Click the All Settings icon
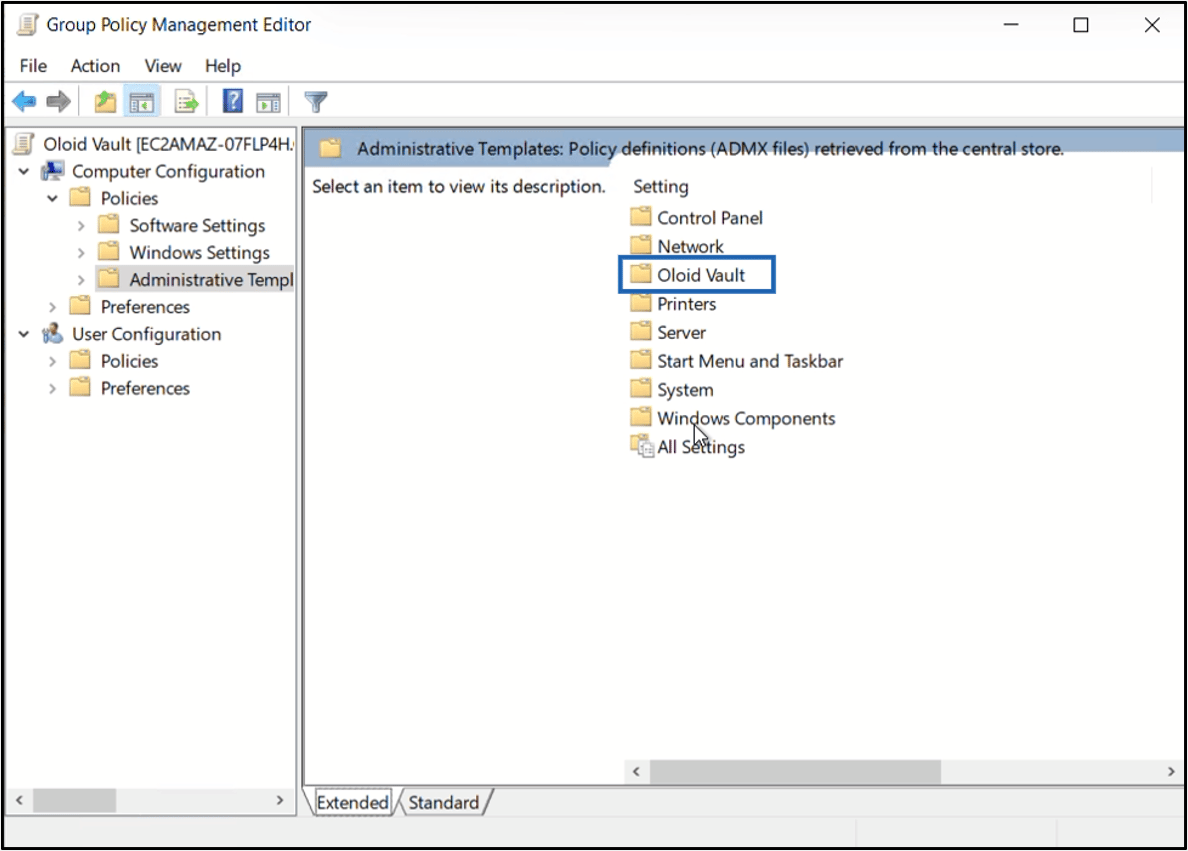Image resolution: width=1188 pixels, height=851 pixels. (x=642, y=446)
